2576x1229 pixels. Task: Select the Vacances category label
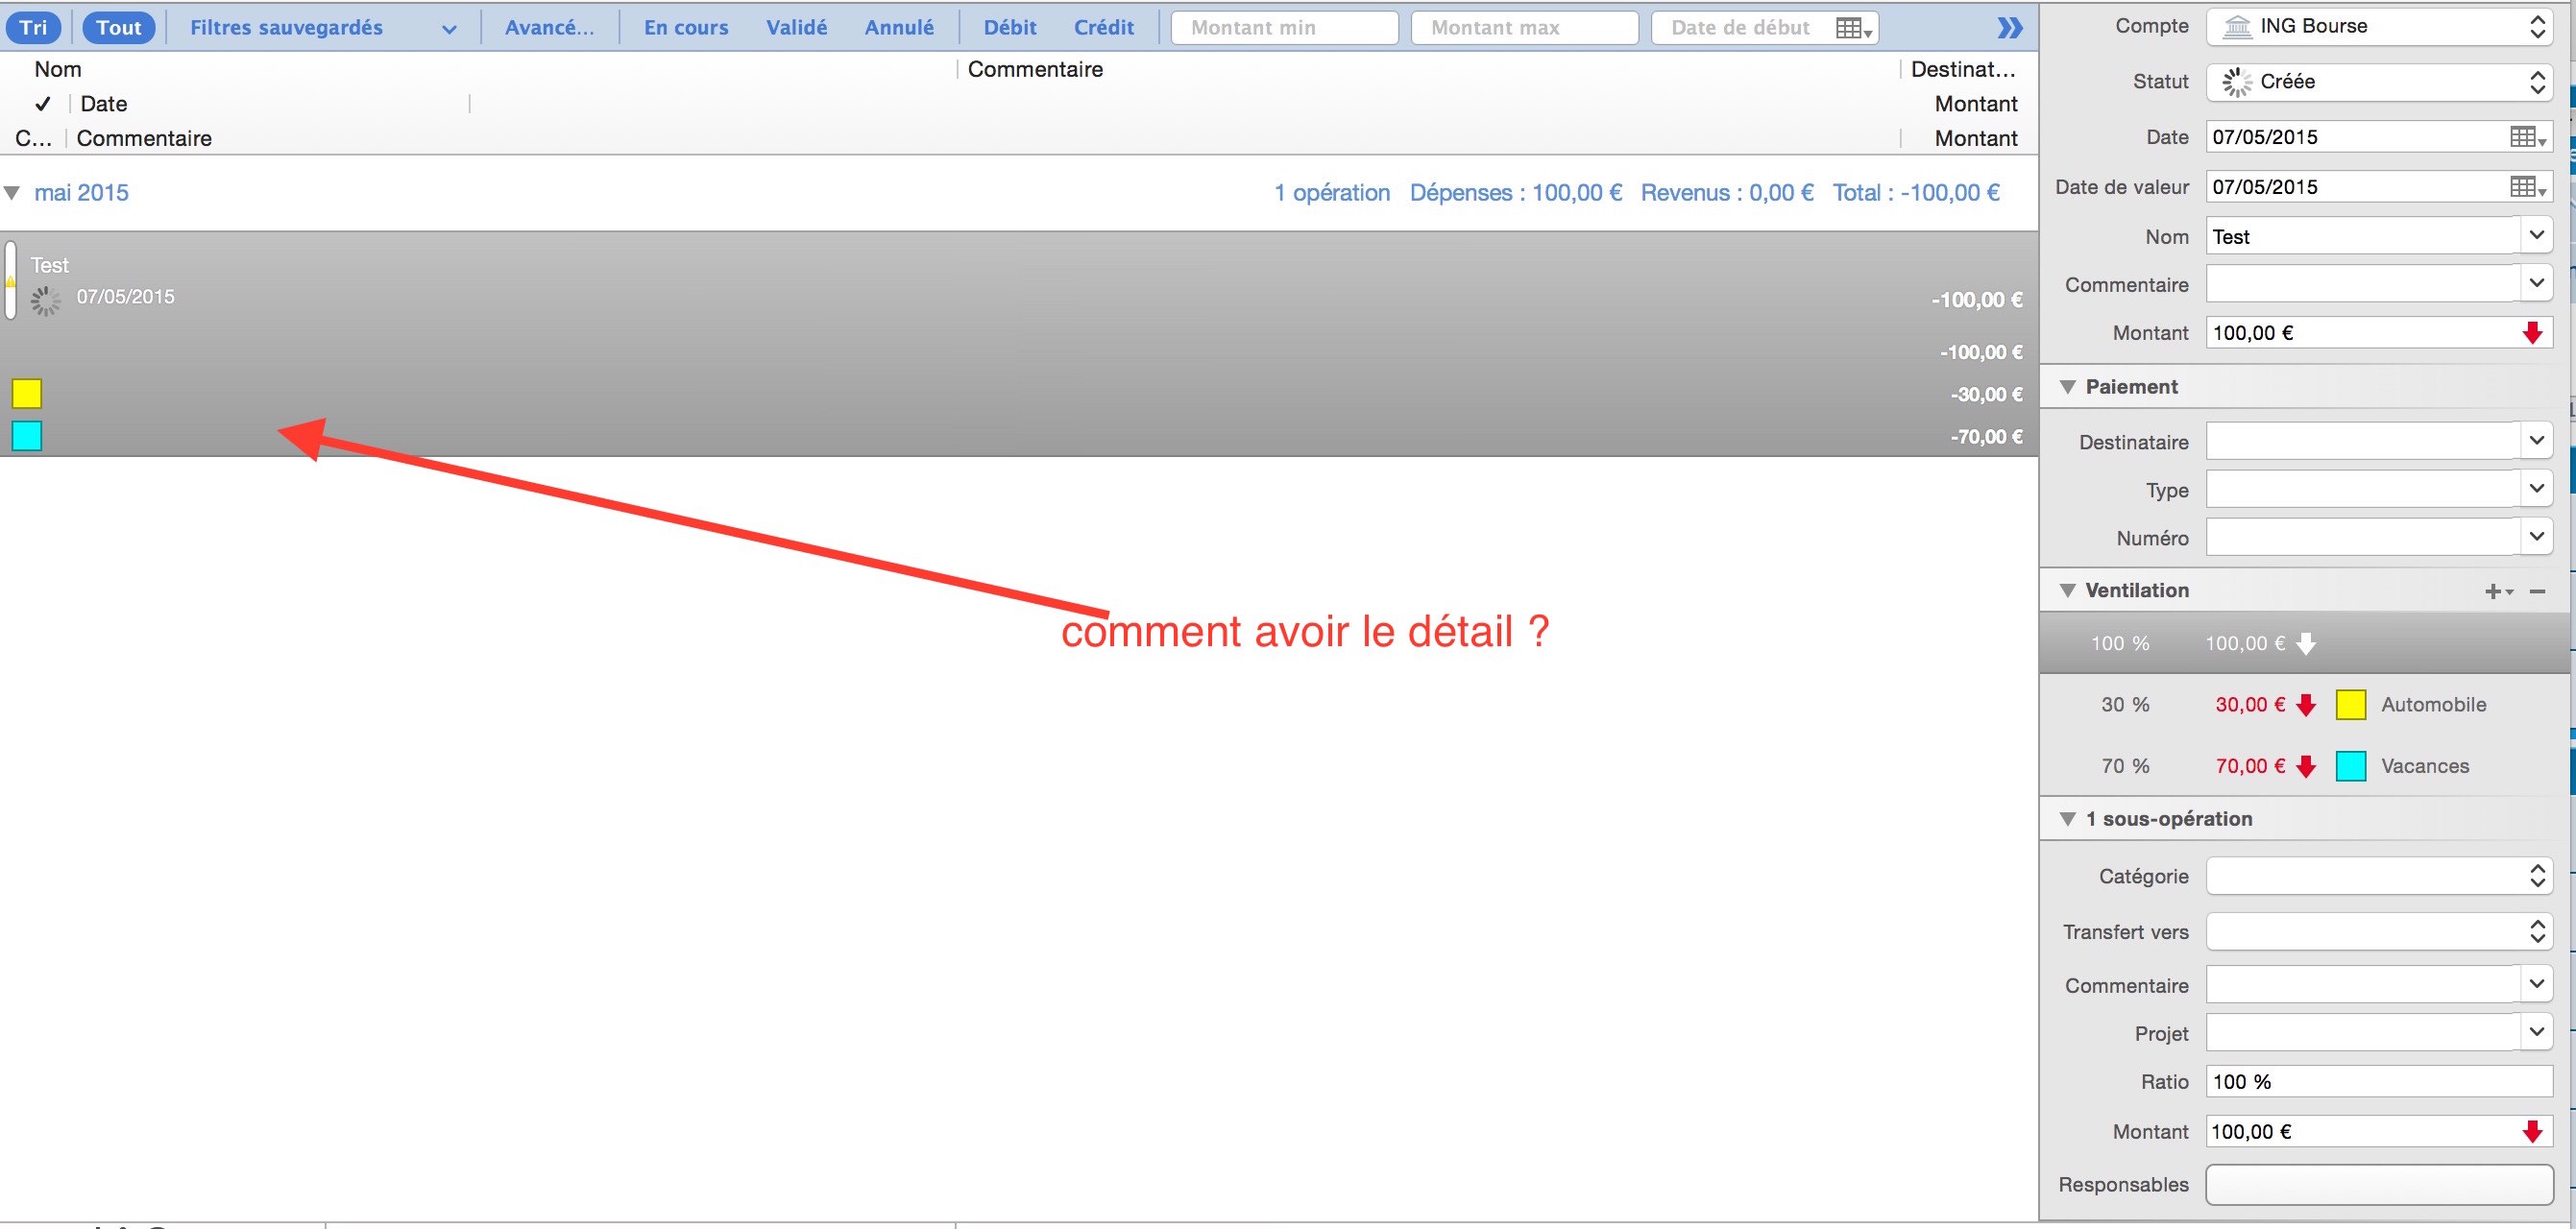2425,767
